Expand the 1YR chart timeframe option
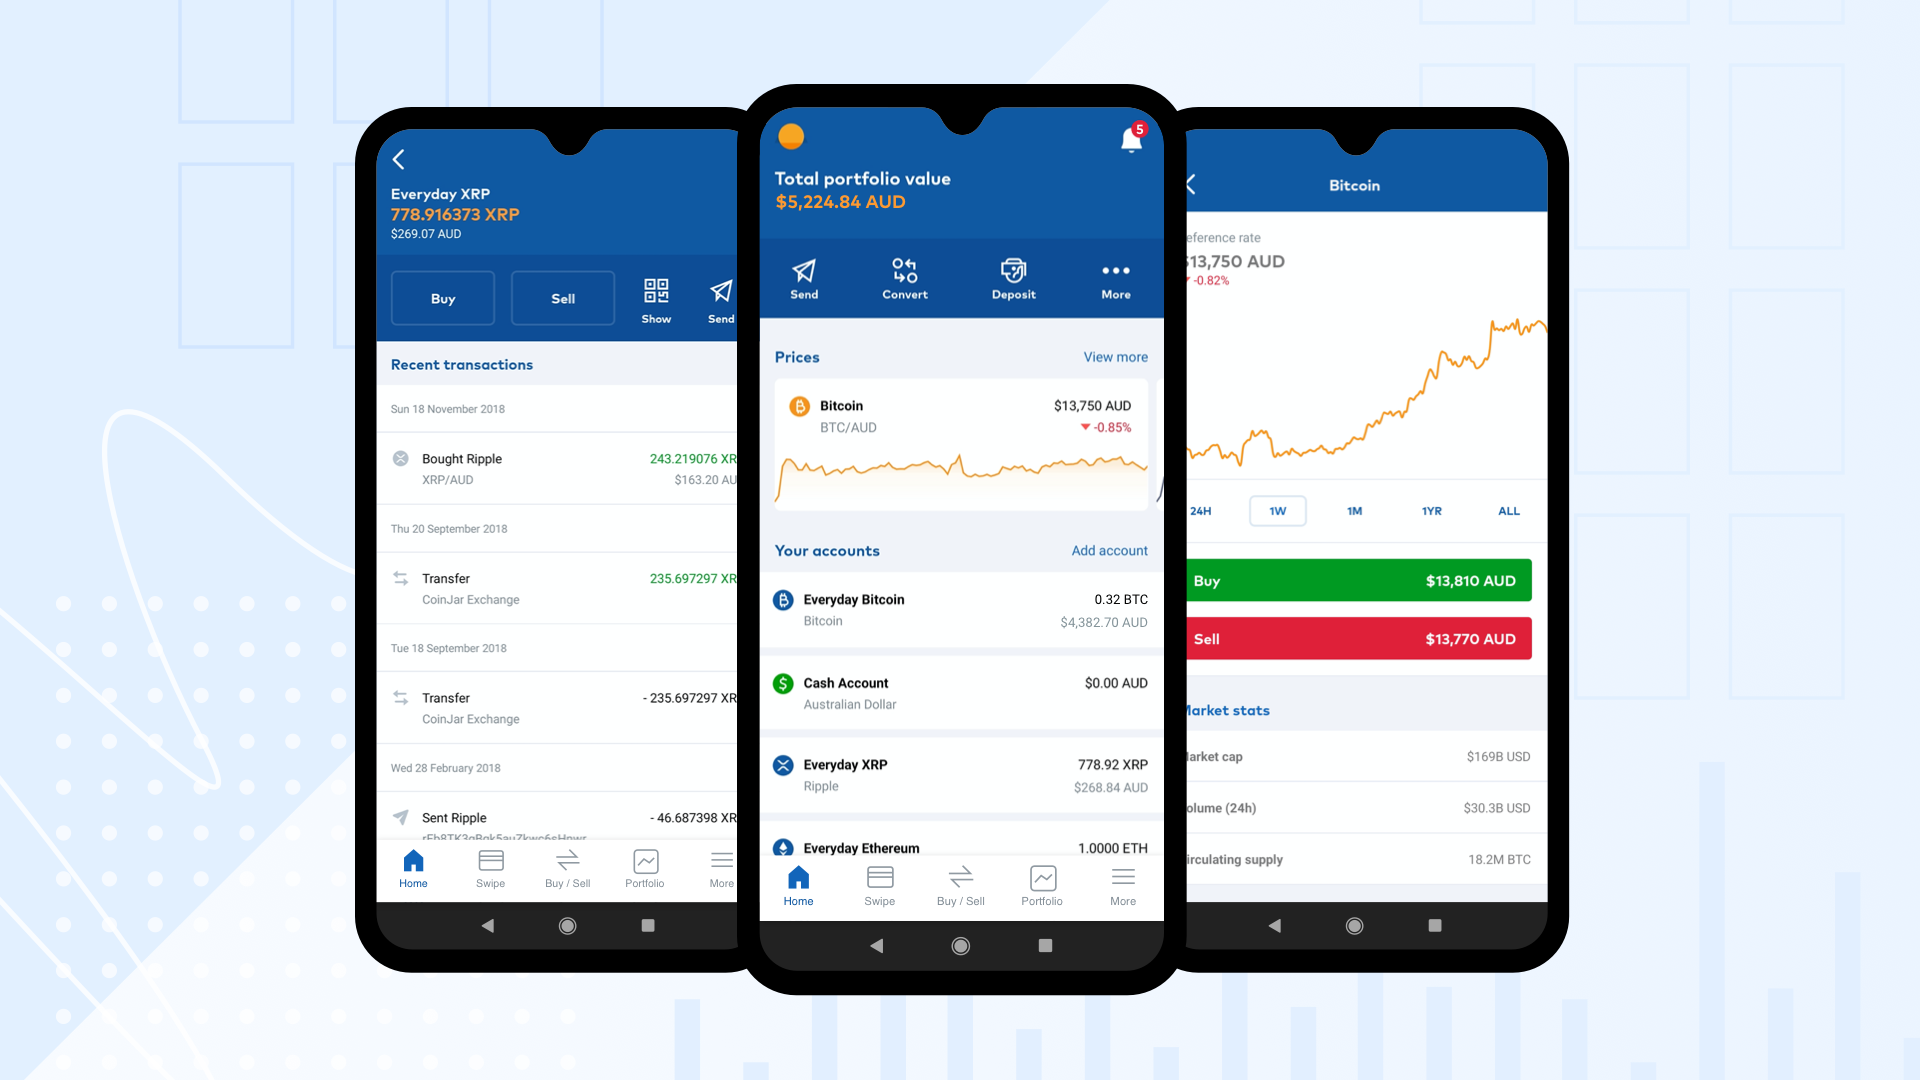The image size is (1920, 1080). coord(1428,512)
